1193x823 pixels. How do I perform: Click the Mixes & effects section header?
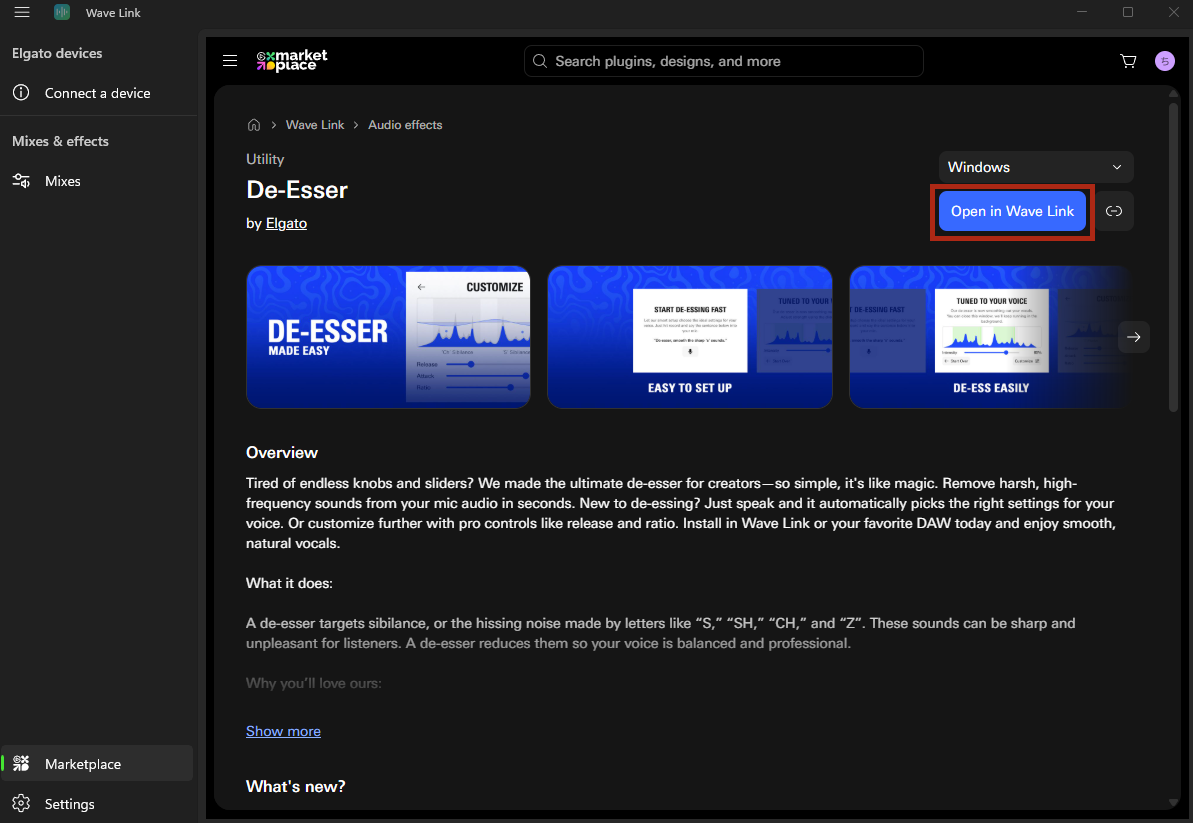60,141
